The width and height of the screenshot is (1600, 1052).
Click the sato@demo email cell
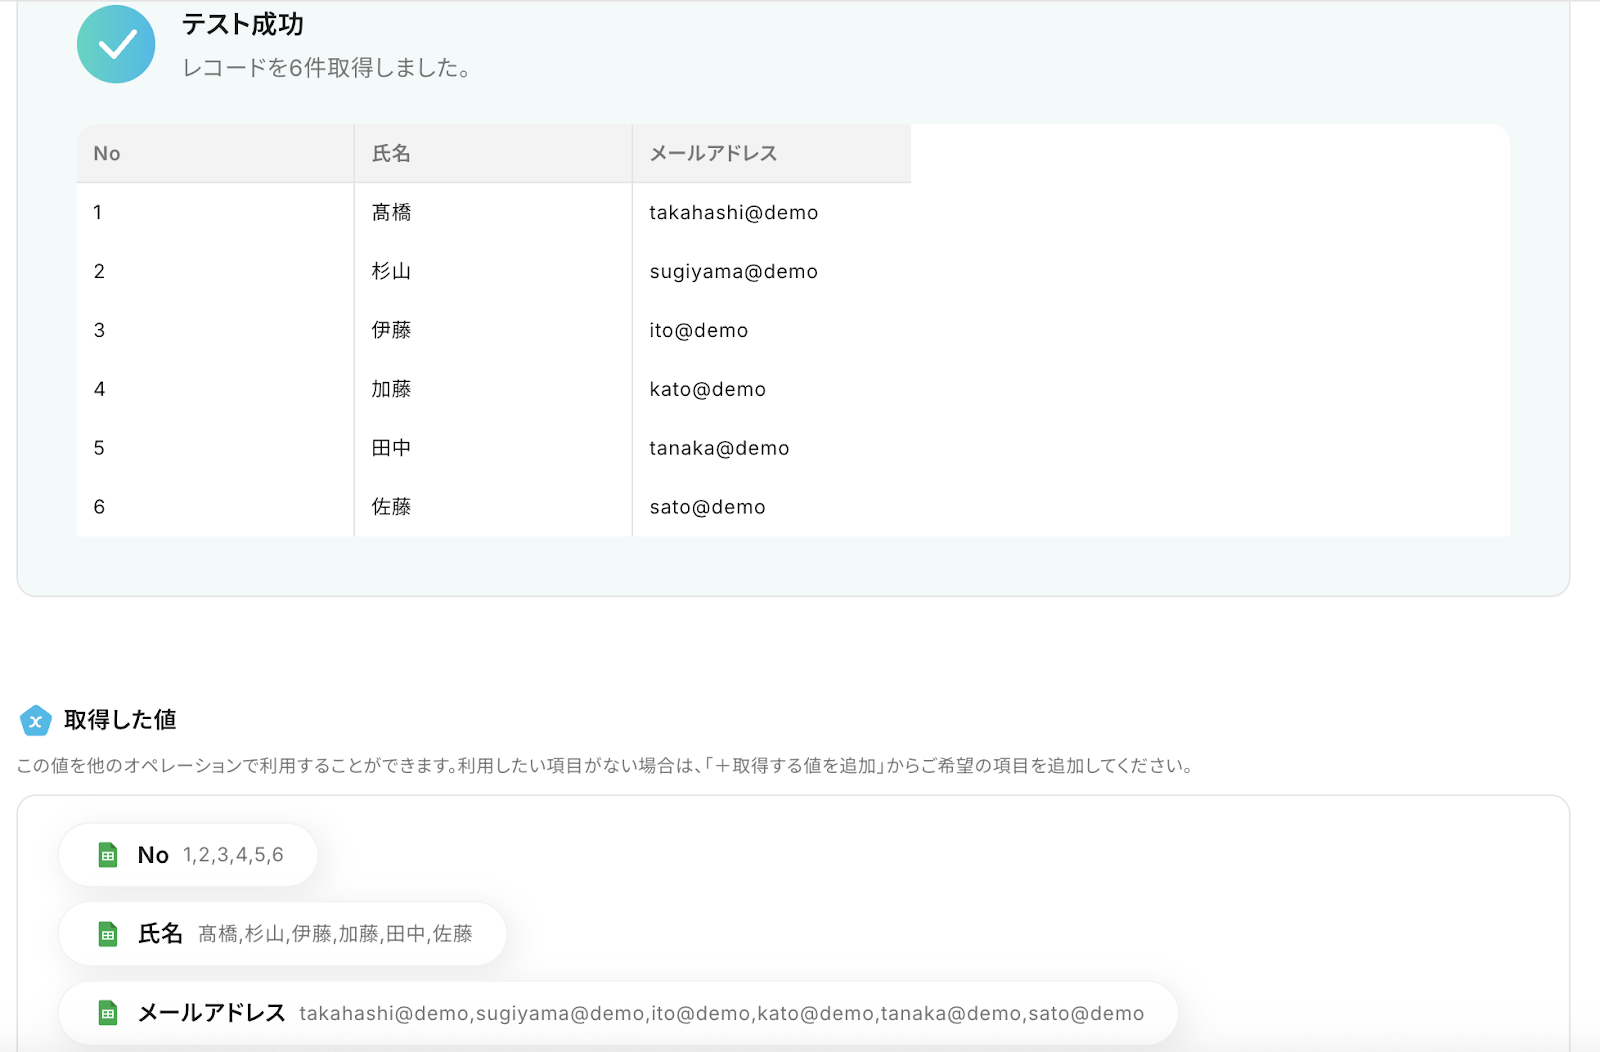[707, 507]
